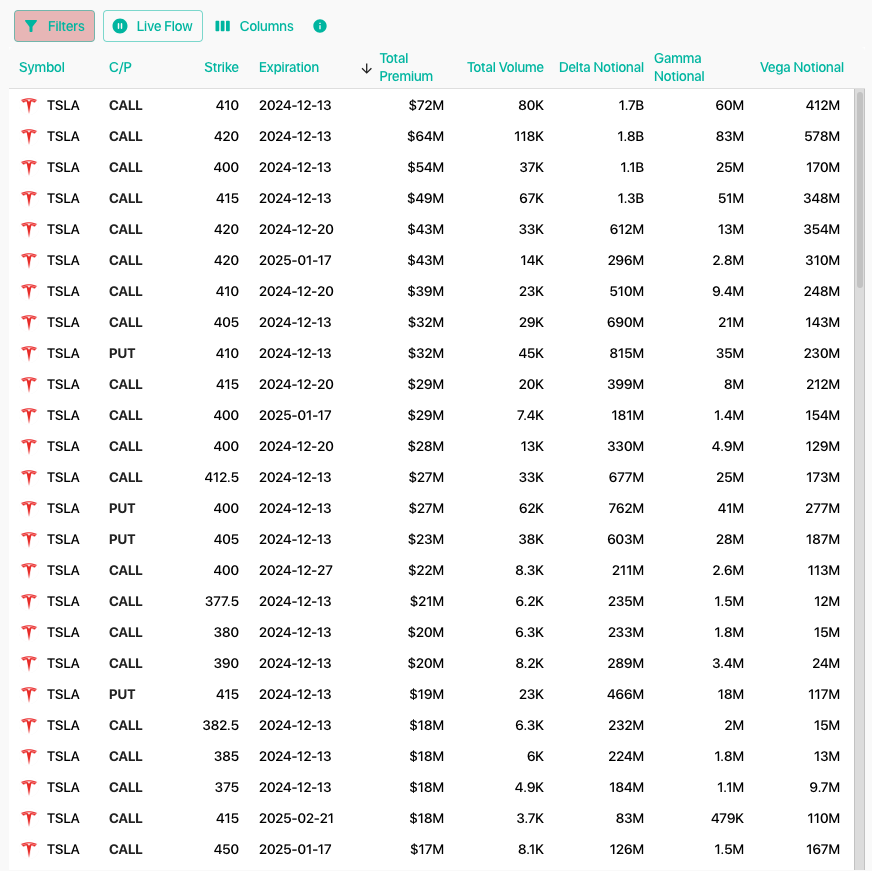Click the 382.5 strike value
This screenshot has width=872, height=871.
221,725
